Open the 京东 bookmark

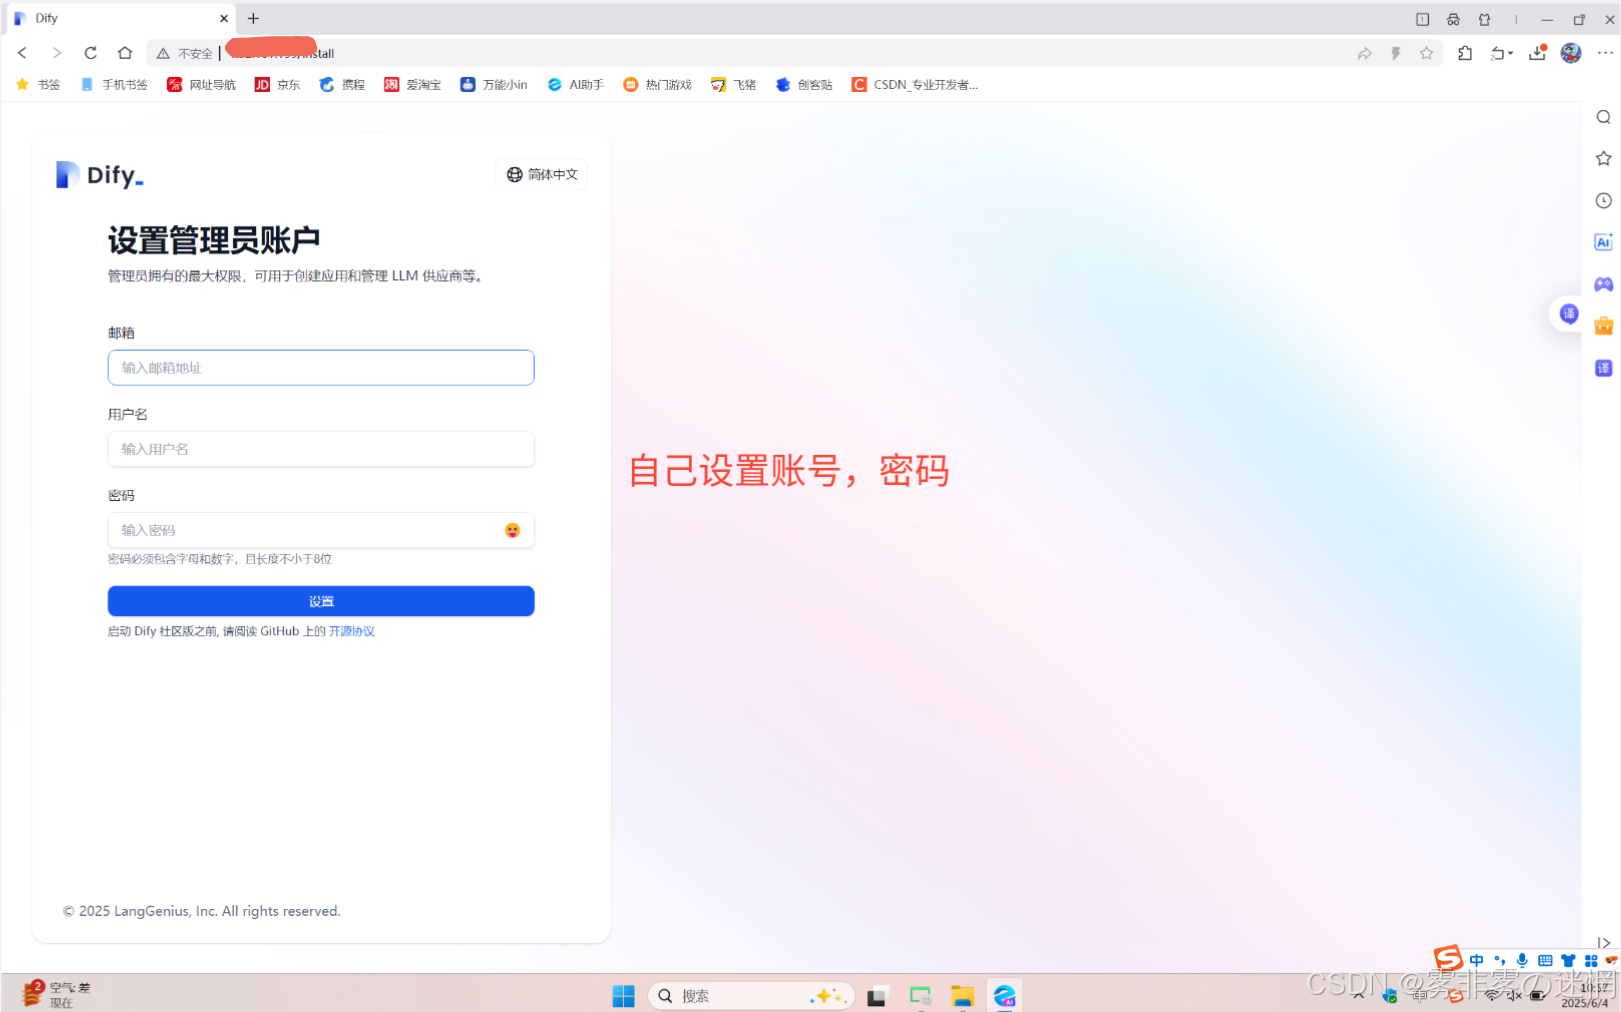tap(277, 85)
